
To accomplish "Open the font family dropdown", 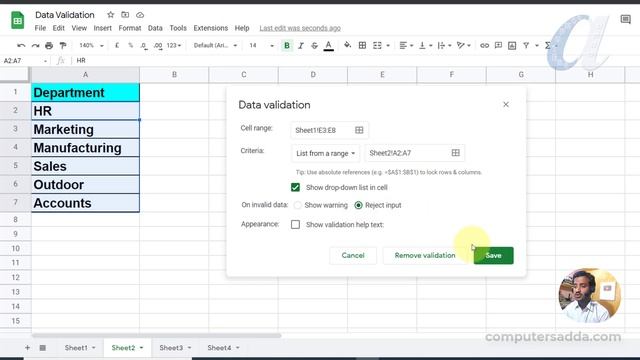I will 215,45.
